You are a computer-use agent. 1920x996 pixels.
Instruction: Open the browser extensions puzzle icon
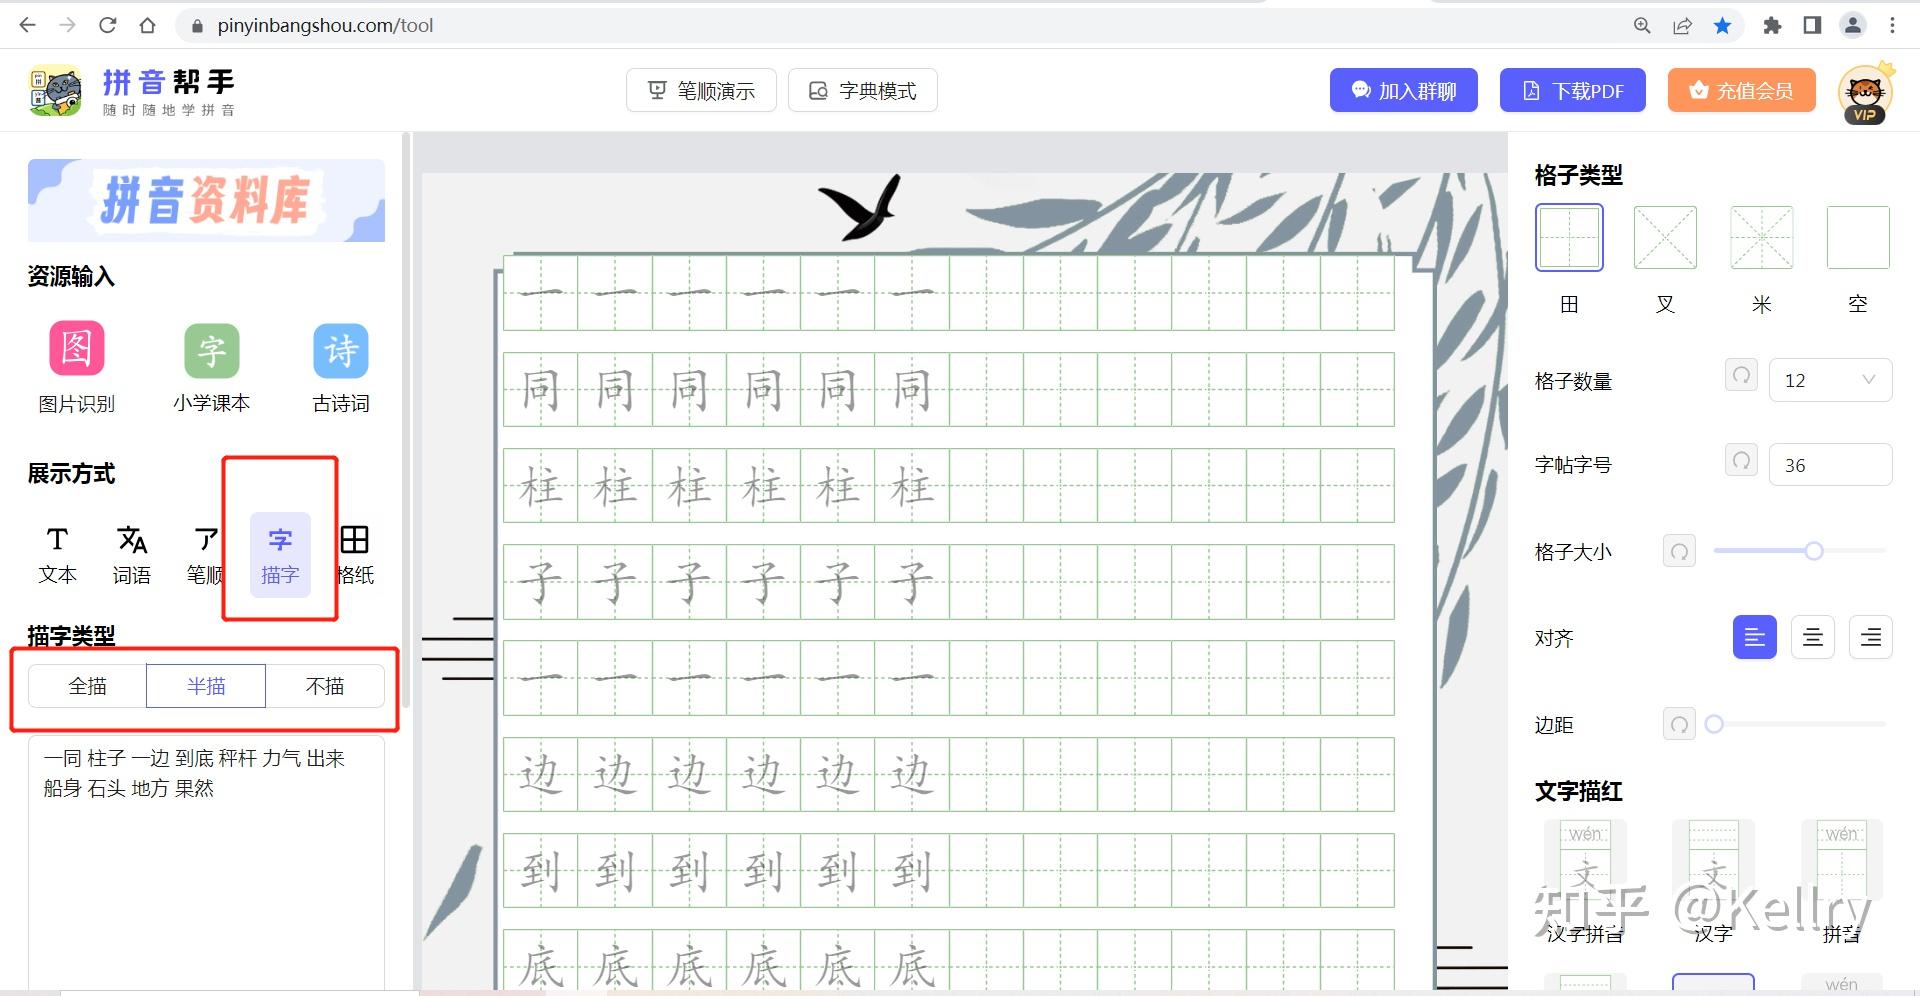pyautogui.click(x=1772, y=26)
